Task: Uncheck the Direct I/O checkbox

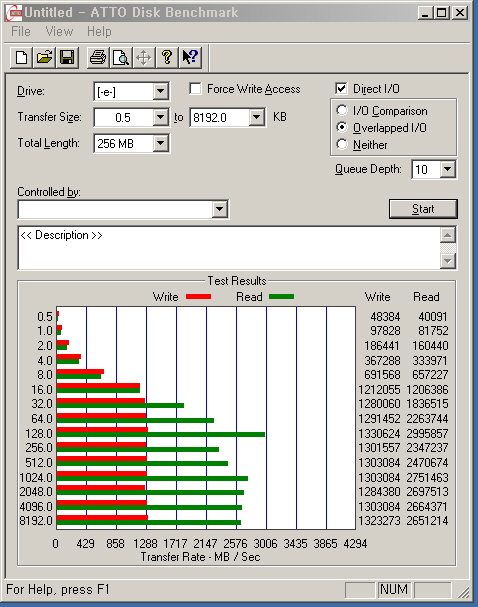Action: pyautogui.click(x=341, y=89)
